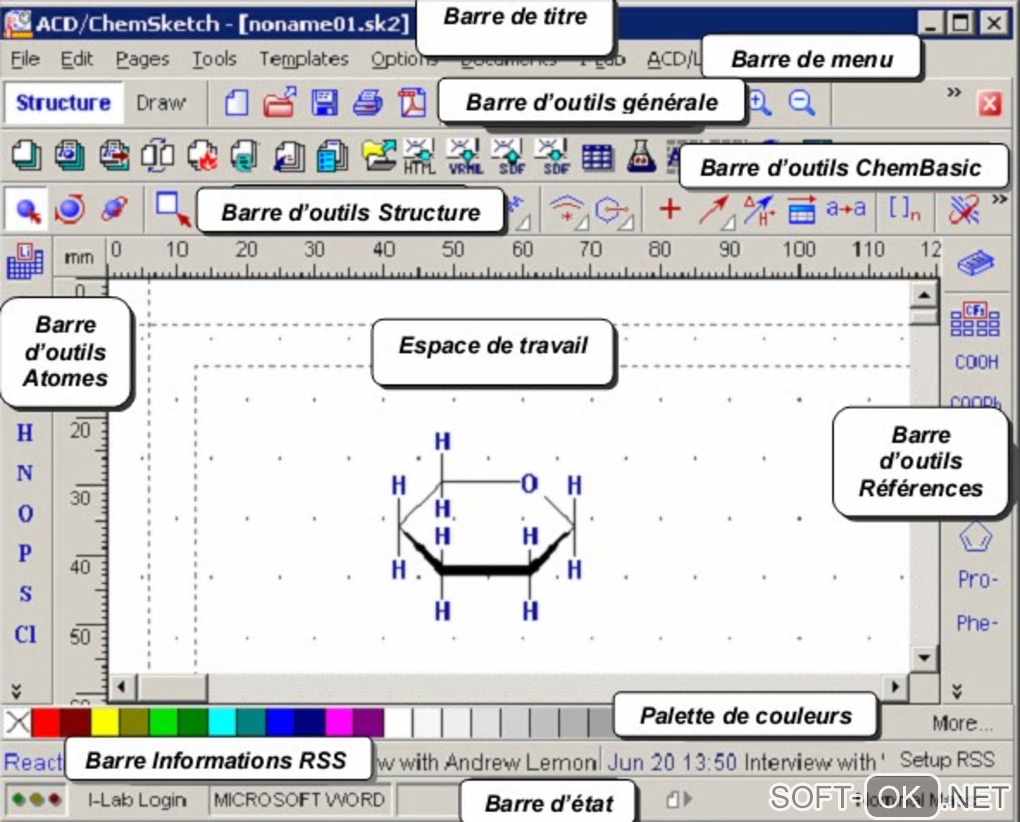The height and width of the screenshot is (822, 1020).
Task: Select Nitrogen atom N
Action: click(x=25, y=473)
